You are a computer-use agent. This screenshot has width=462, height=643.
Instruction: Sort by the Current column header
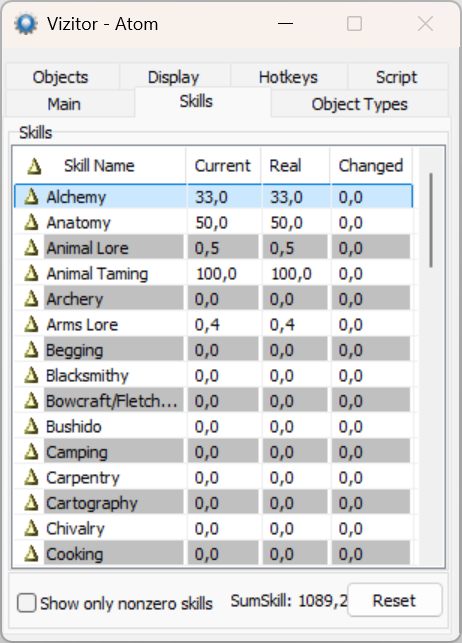tap(223, 166)
